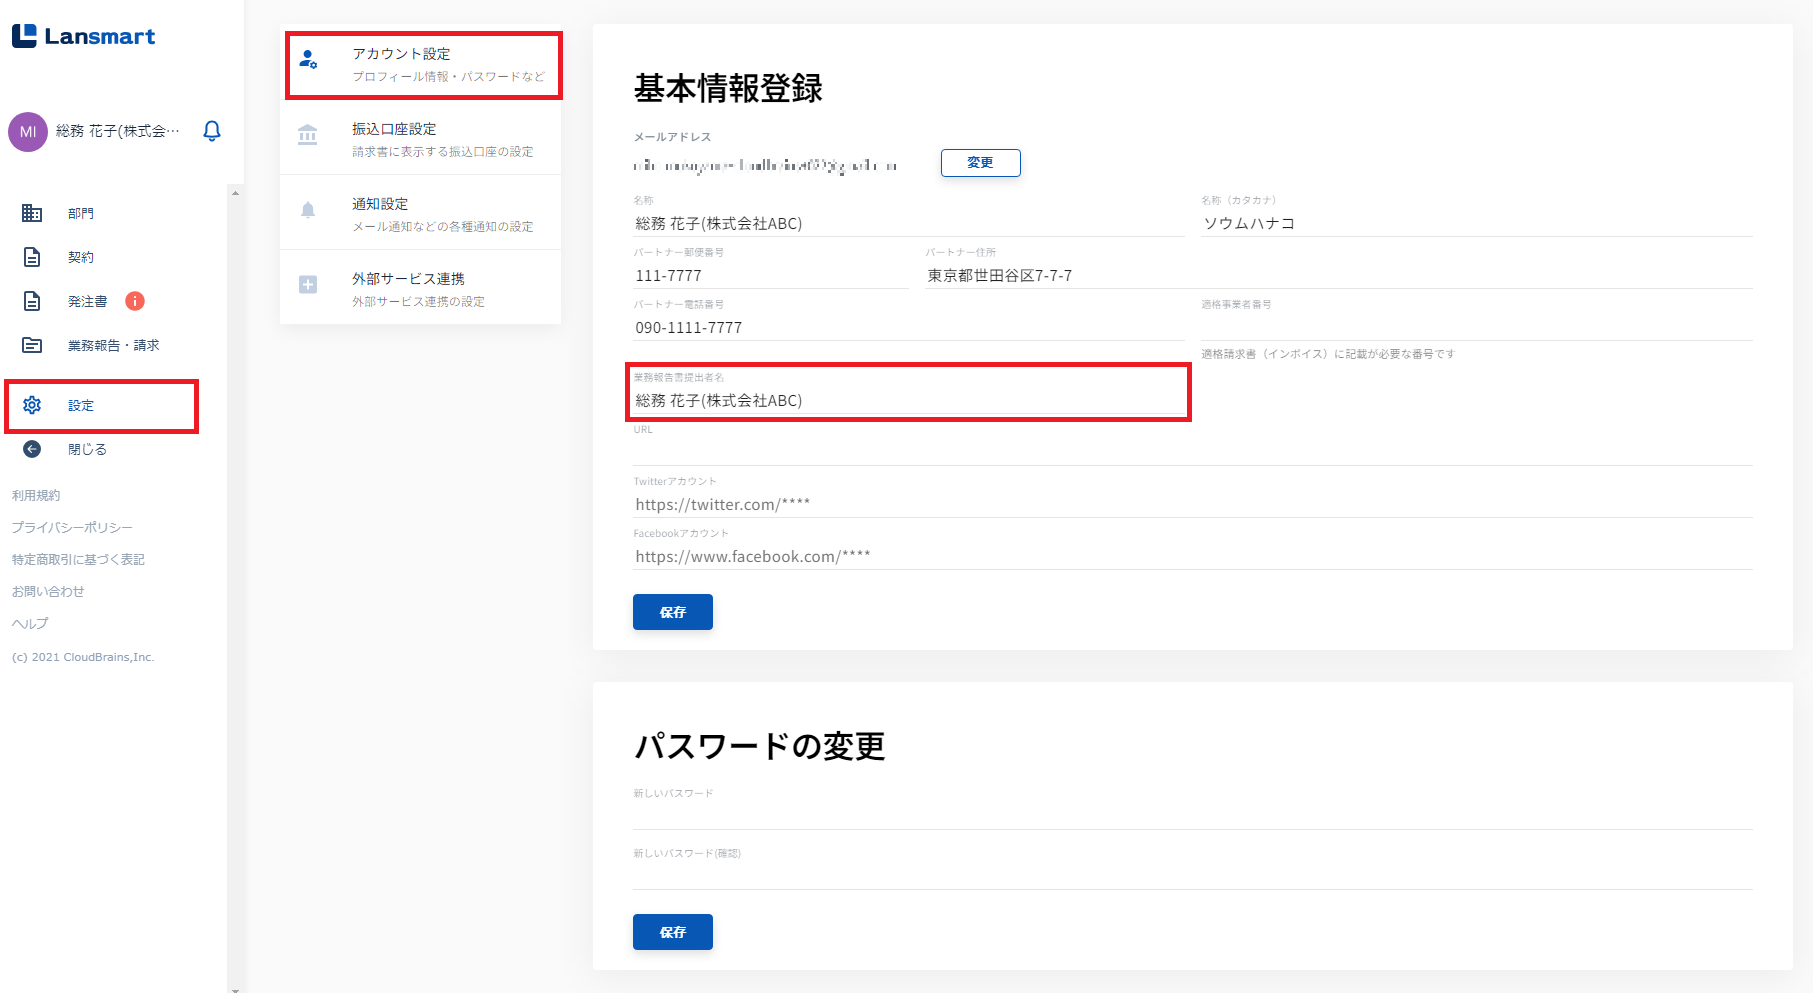
Task: Click the Lansmart logo
Action: 84,37
